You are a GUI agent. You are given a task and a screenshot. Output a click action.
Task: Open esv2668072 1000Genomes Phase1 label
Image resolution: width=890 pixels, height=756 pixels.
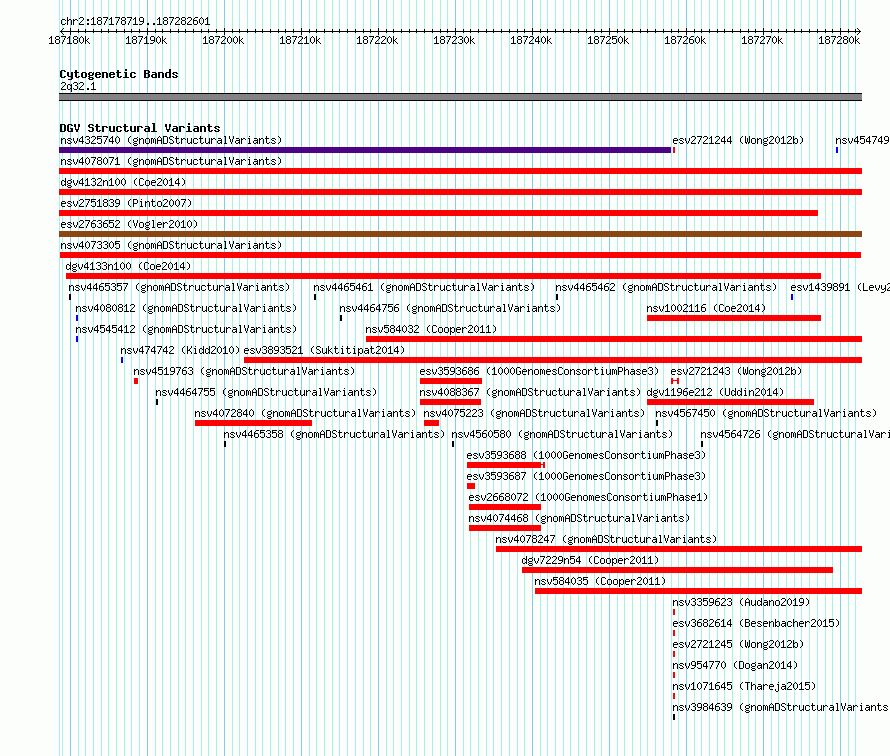[589, 497]
